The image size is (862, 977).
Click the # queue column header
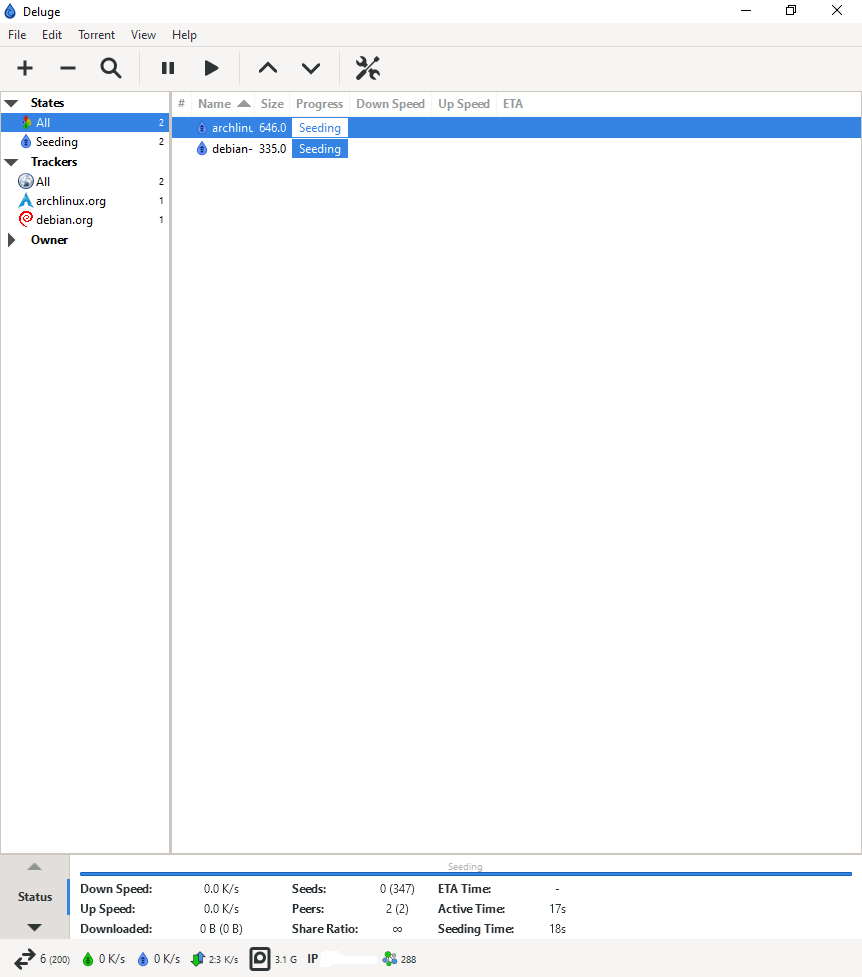(x=181, y=103)
